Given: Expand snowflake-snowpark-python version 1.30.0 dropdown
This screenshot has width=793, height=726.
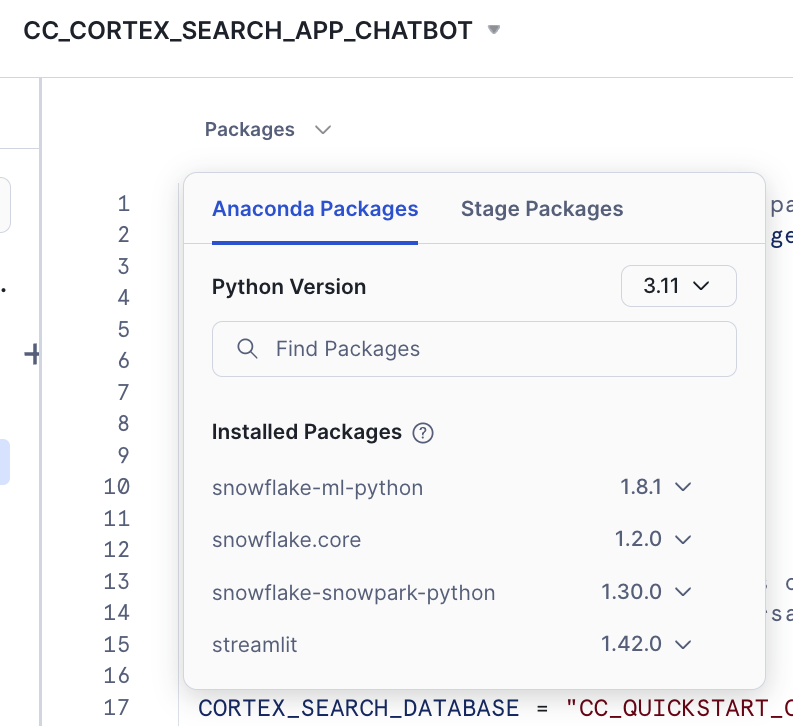Looking at the screenshot, I should (646, 592).
